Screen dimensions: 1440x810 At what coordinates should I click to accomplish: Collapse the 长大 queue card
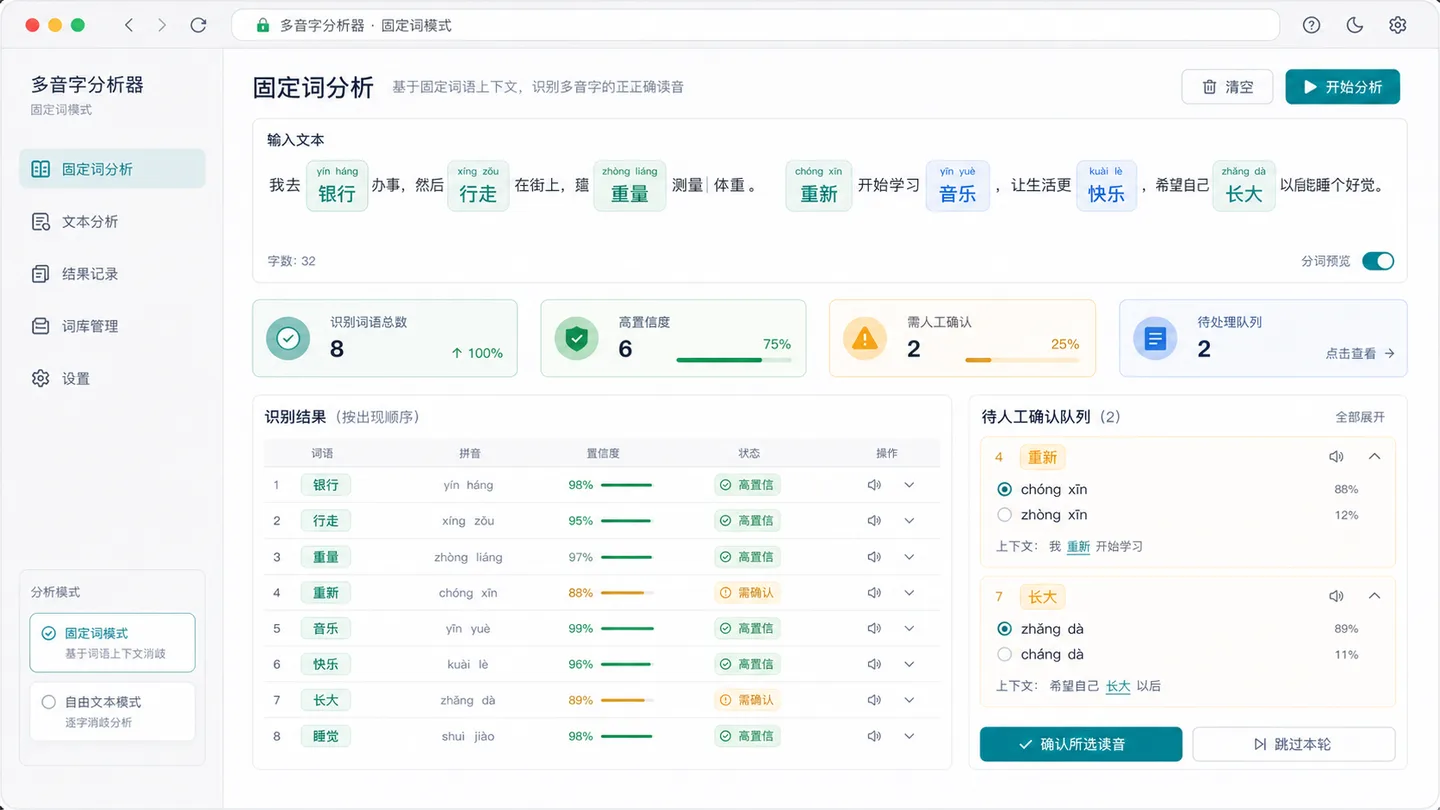pyautogui.click(x=1374, y=596)
